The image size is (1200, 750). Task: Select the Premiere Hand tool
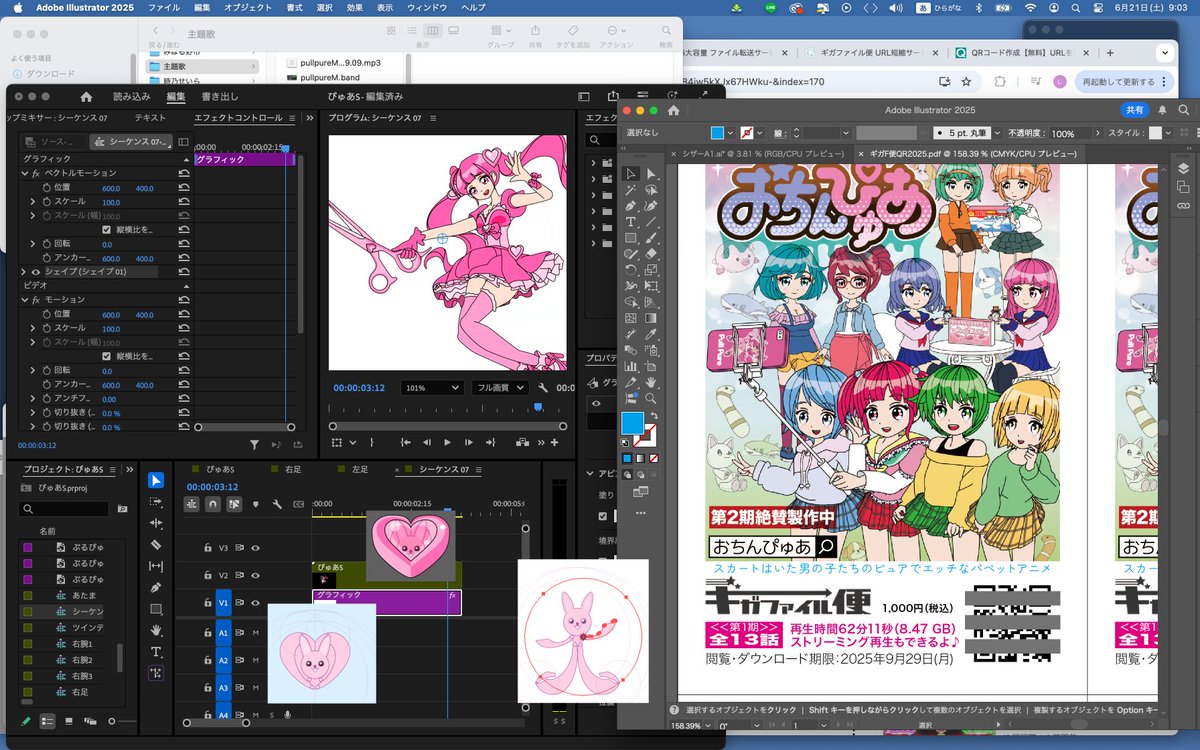tap(156, 630)
